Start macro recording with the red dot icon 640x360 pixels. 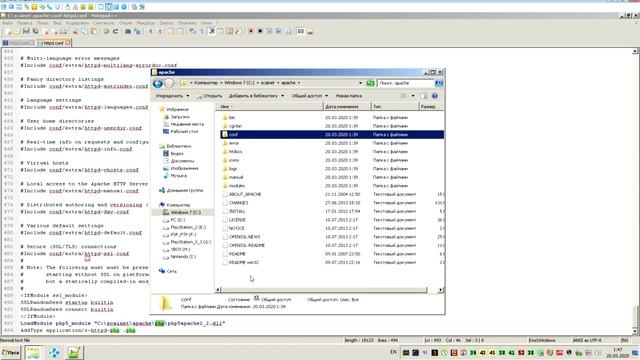click(x=251, y=31)
